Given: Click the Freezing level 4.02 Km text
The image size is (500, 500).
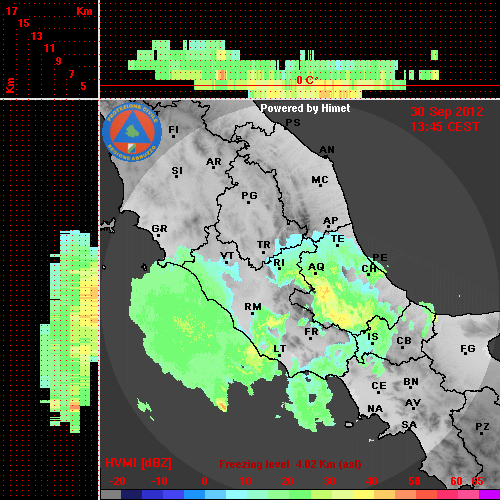Looking at the screenshot, I should click(x=290, y=464).
